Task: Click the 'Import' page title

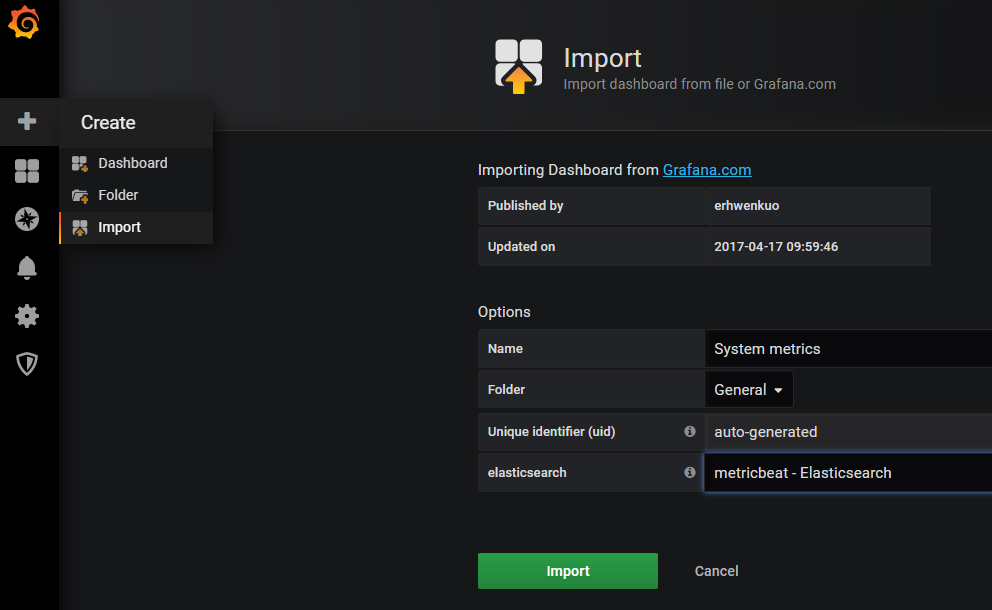Action: [602, 58]
